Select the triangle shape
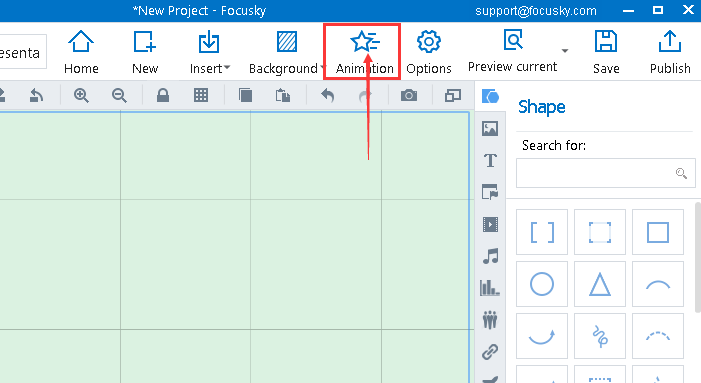The height and width of the screenshot is (383, 701). [x=600, y=284]
